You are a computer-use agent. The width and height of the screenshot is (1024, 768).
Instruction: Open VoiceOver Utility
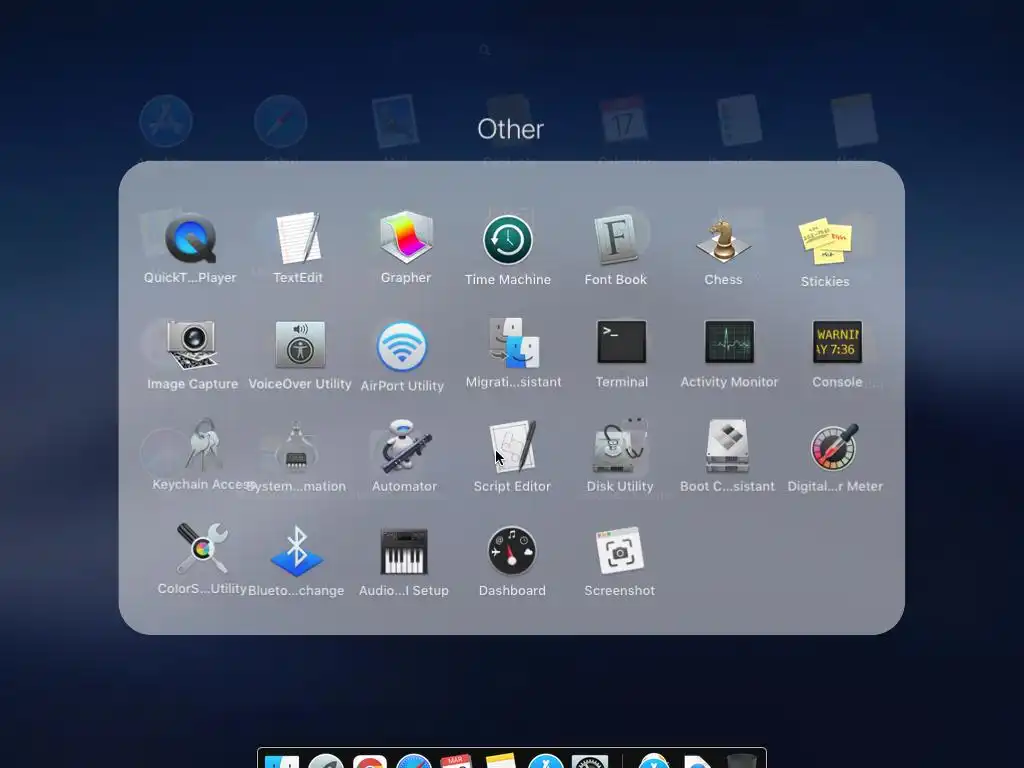[x=300, y=344]
